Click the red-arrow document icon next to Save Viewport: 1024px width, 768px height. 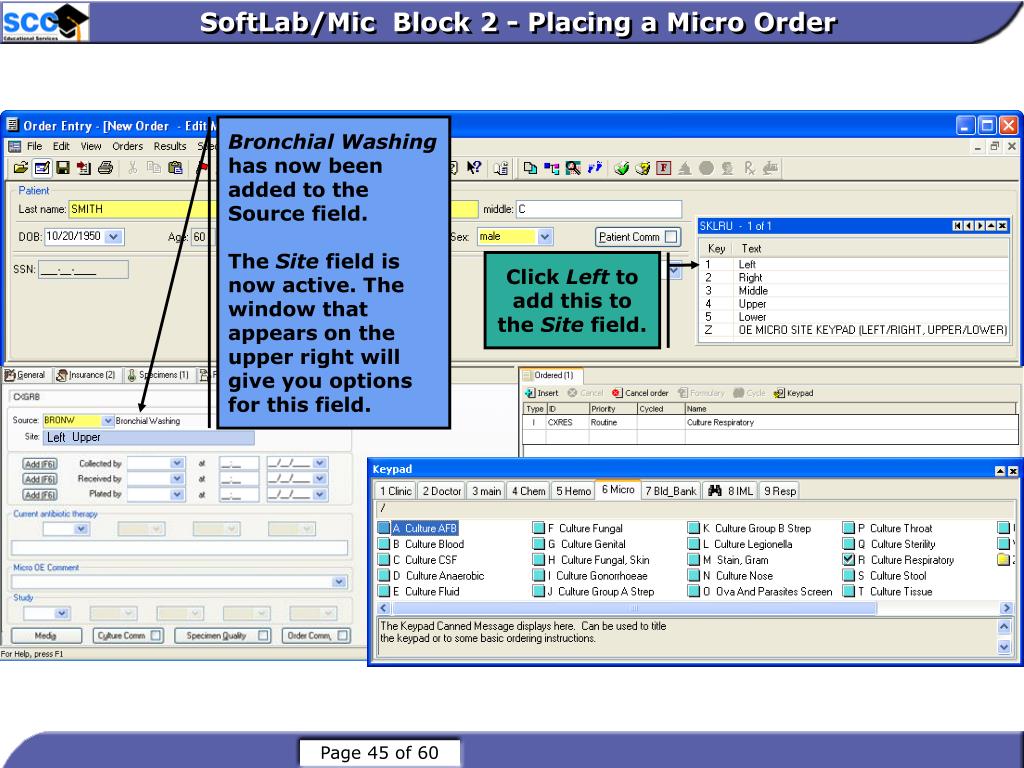tap(84, 168)
